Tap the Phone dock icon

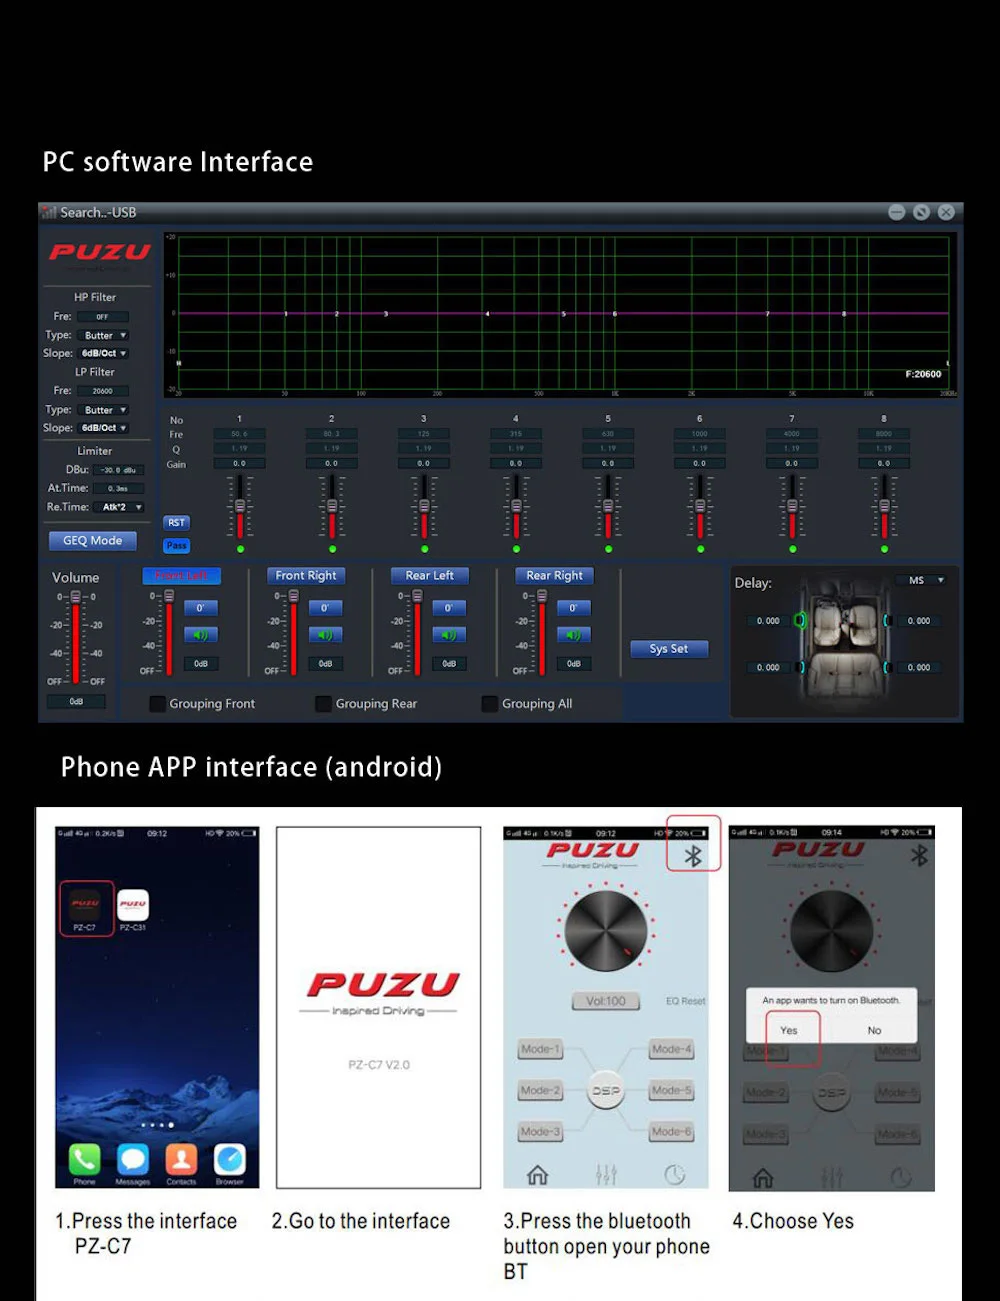pos(85,1159)
